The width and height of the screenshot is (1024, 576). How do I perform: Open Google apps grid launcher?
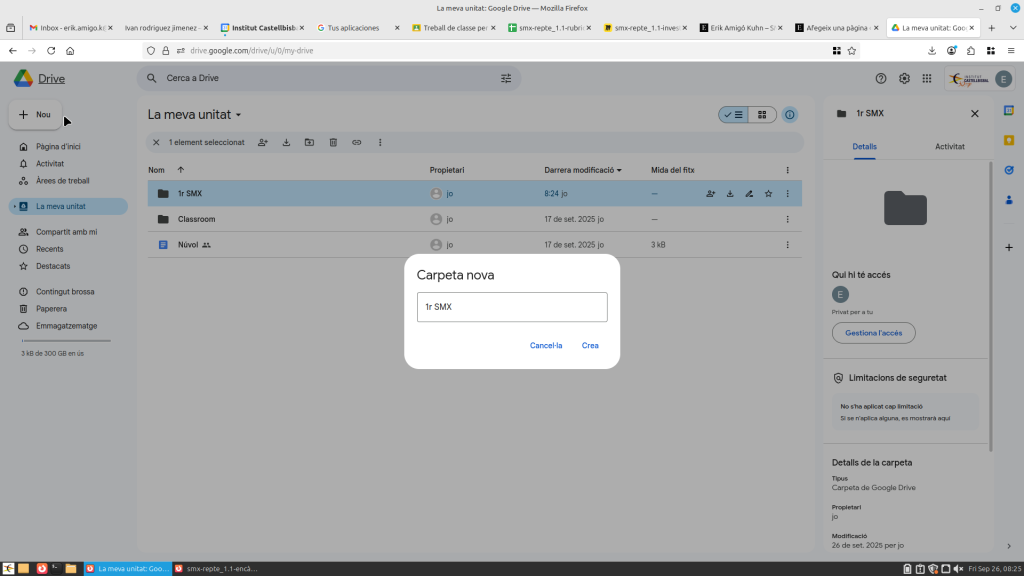(x=927, y=78)
